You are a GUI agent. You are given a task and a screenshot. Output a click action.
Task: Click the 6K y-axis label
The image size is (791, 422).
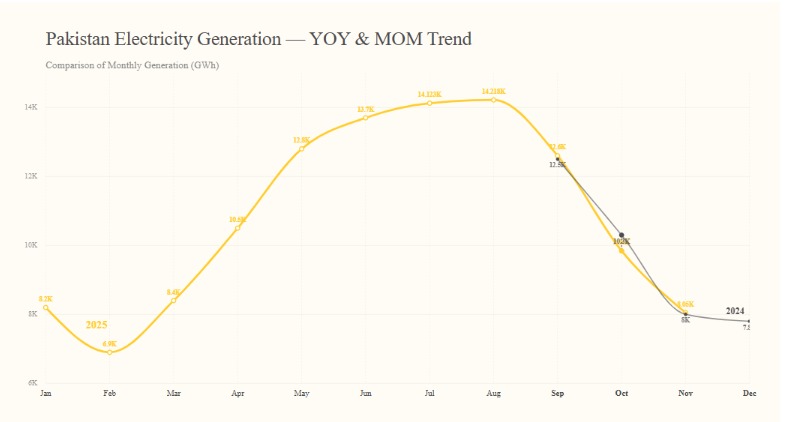point(32,383)
